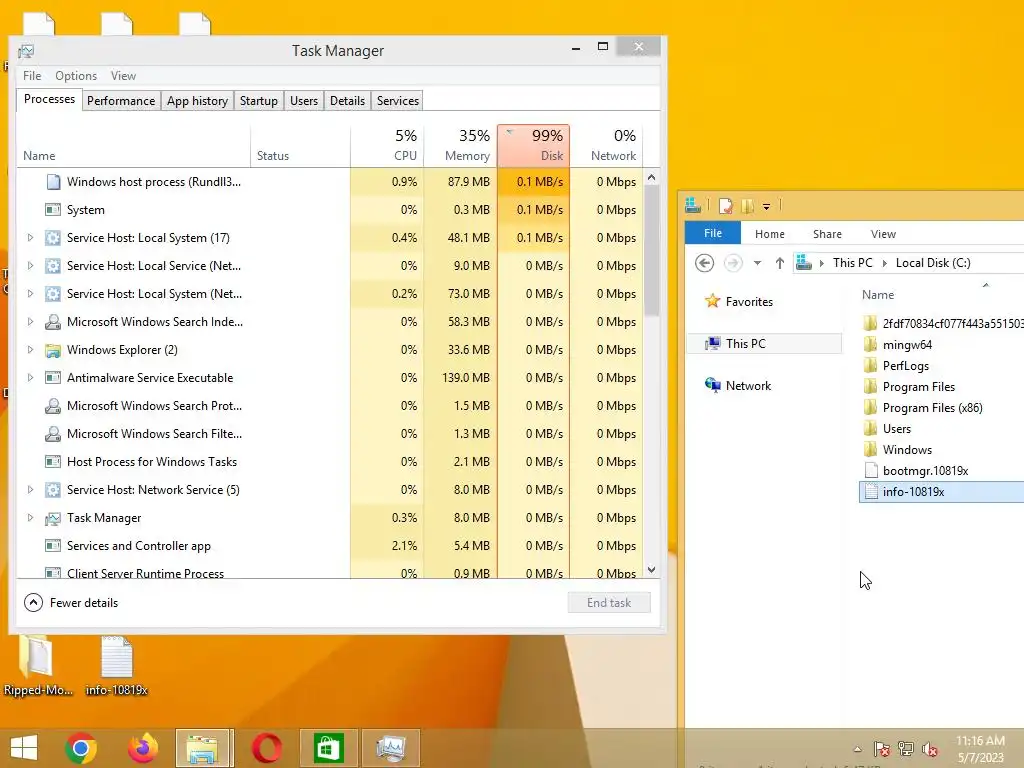Click the Windows Start button
1024x768 pixels.
[x=24, y=748]
